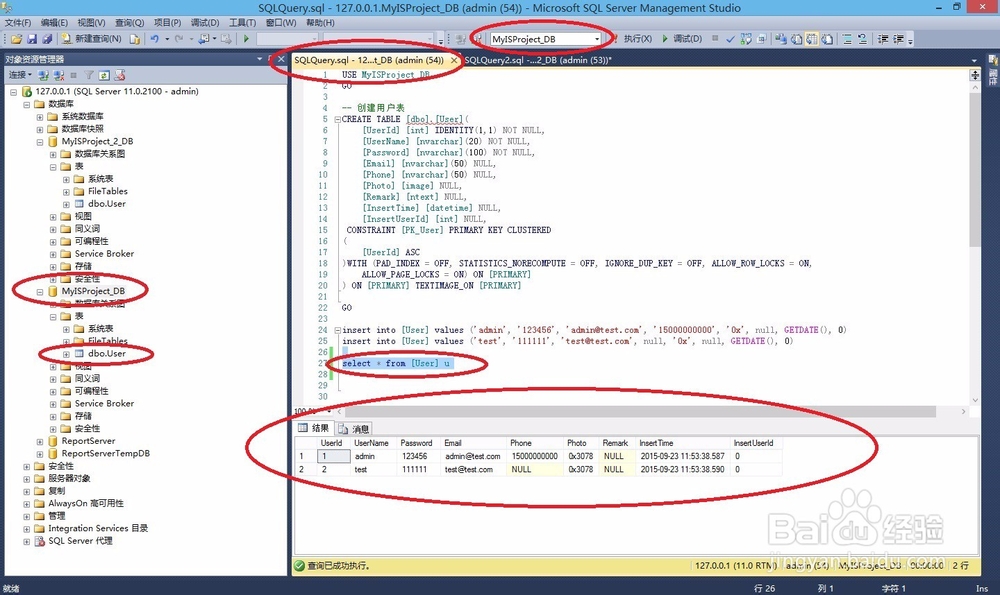Click the Connect Object Explorer icon
This screenshot has height=595, width=1000.
click(x=43, y=75)
